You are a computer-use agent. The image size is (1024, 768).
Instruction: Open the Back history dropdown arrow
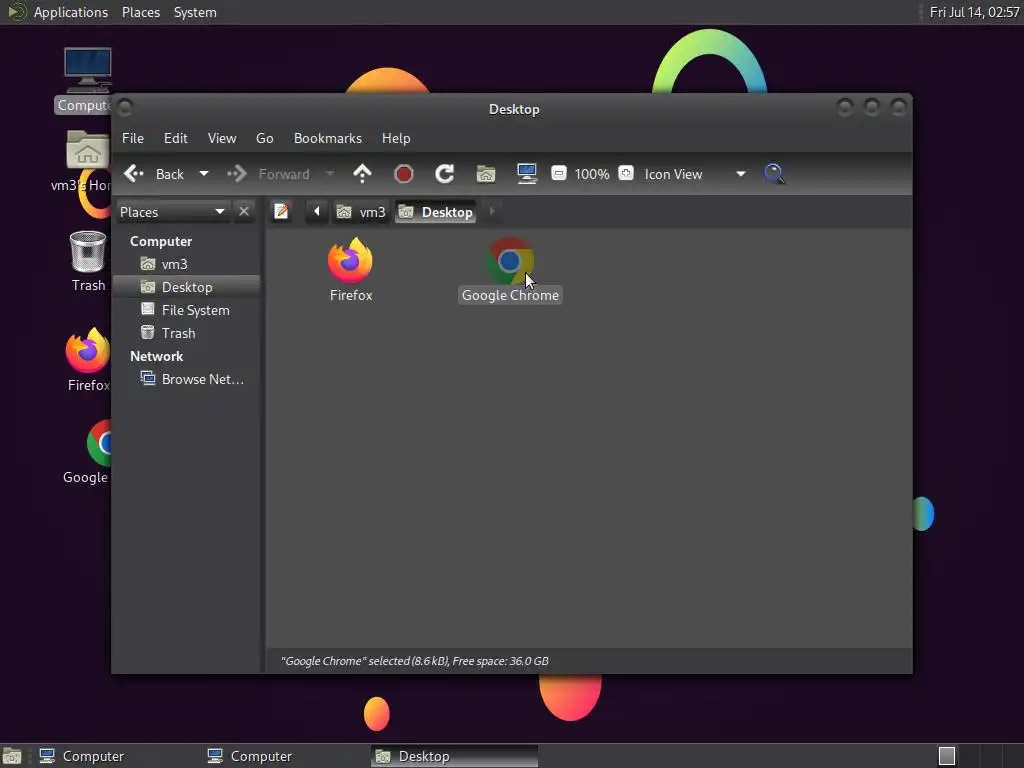(x=204, y=174)
